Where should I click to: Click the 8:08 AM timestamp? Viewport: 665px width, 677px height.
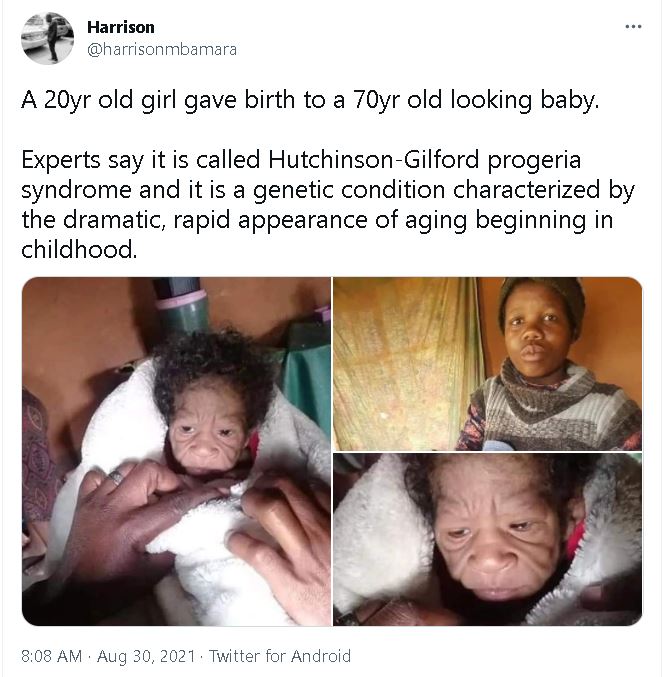51,656
